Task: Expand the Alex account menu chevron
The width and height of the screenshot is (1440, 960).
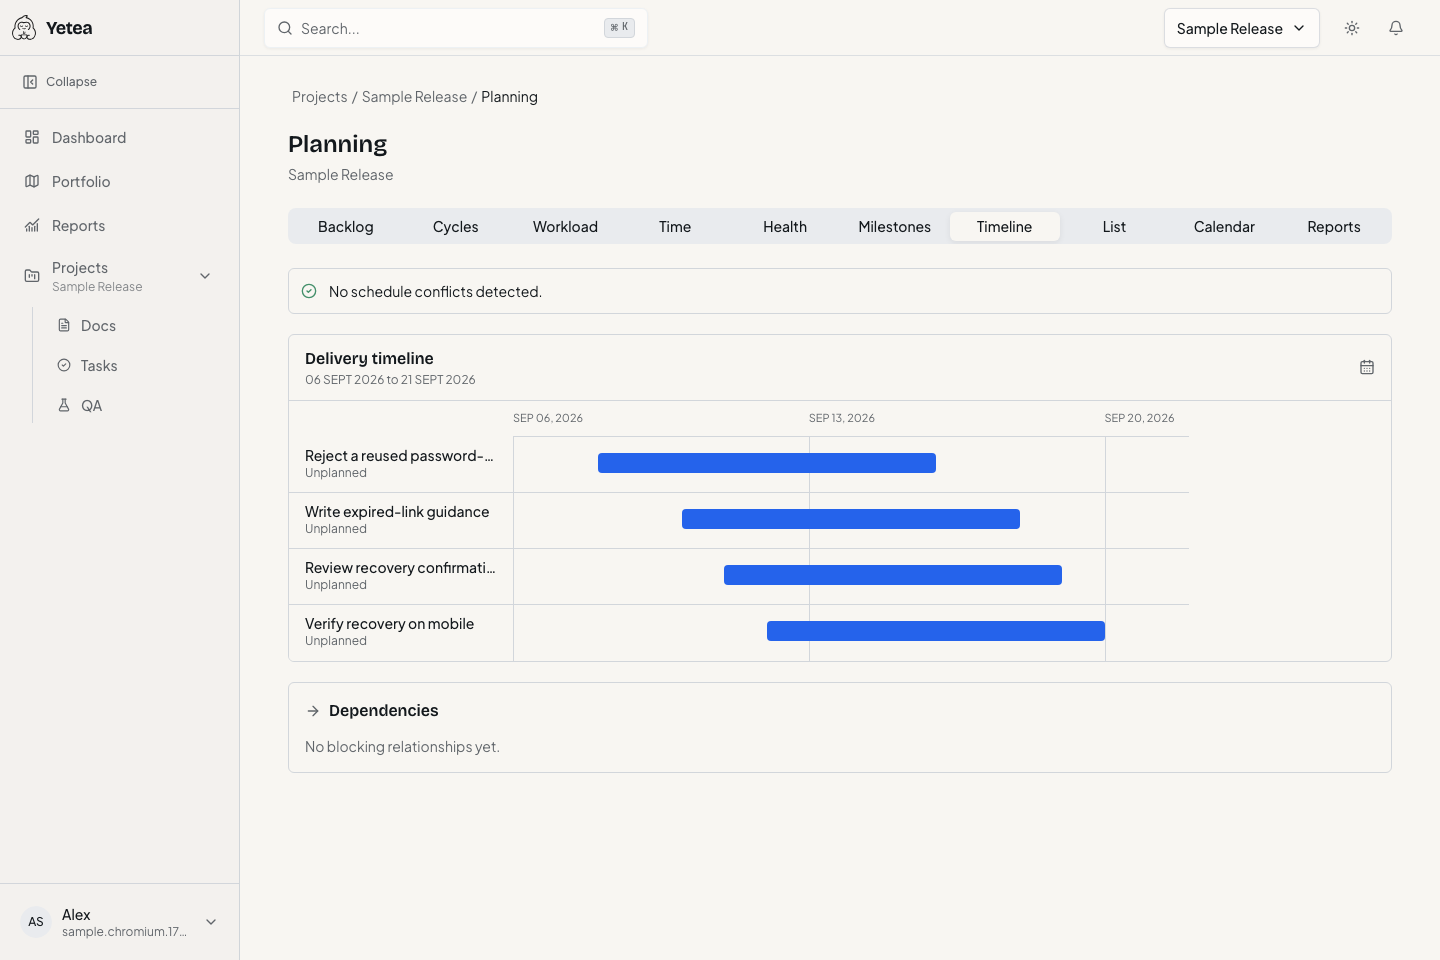Action: [211, 922]
